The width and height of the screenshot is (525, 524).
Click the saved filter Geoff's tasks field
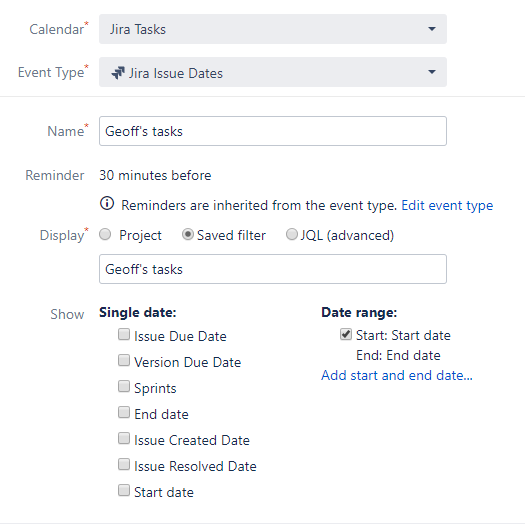pyautogui.click(x=273, y=269)
